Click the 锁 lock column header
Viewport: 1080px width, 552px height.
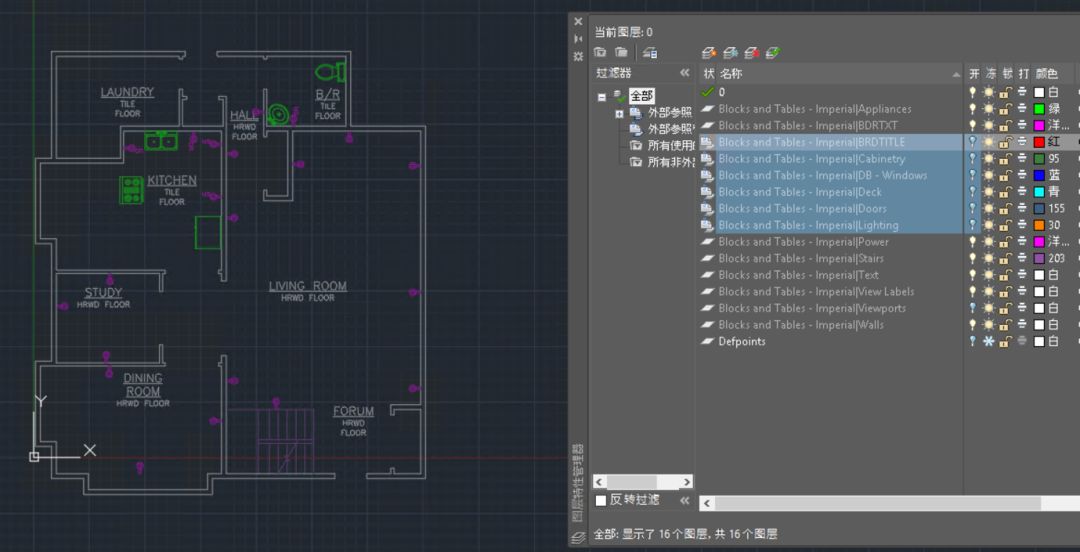pos(1007,74)
